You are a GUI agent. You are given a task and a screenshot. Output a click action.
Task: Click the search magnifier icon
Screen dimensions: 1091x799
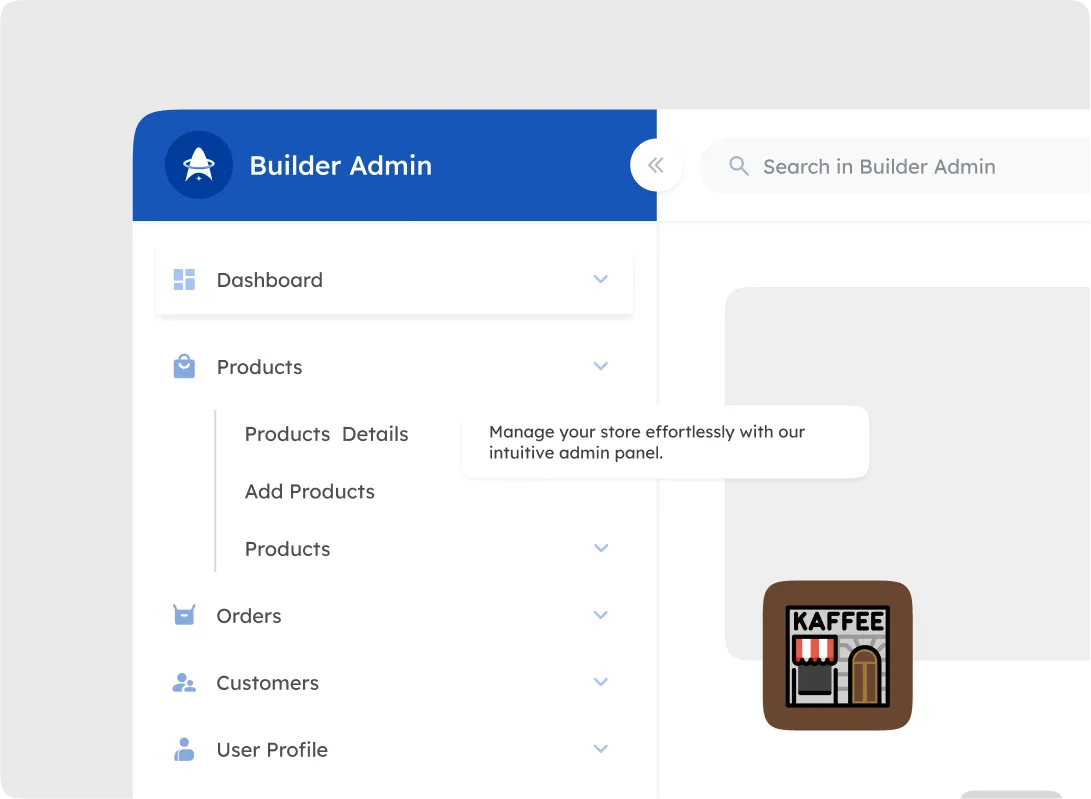(739, 166)
